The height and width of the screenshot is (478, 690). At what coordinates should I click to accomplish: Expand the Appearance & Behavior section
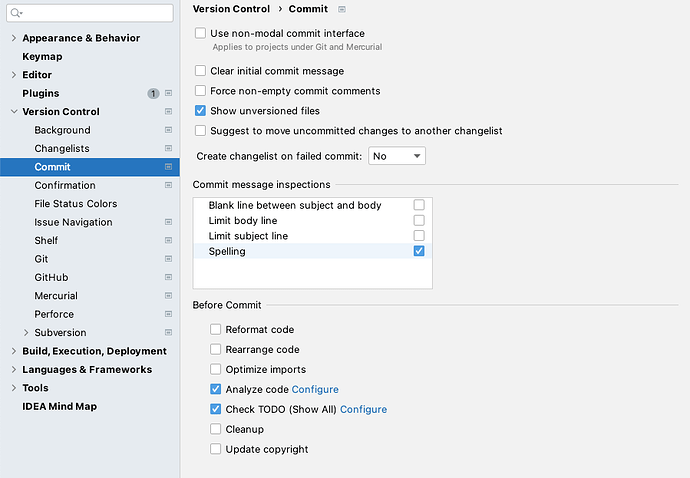[x=14, y=38]
